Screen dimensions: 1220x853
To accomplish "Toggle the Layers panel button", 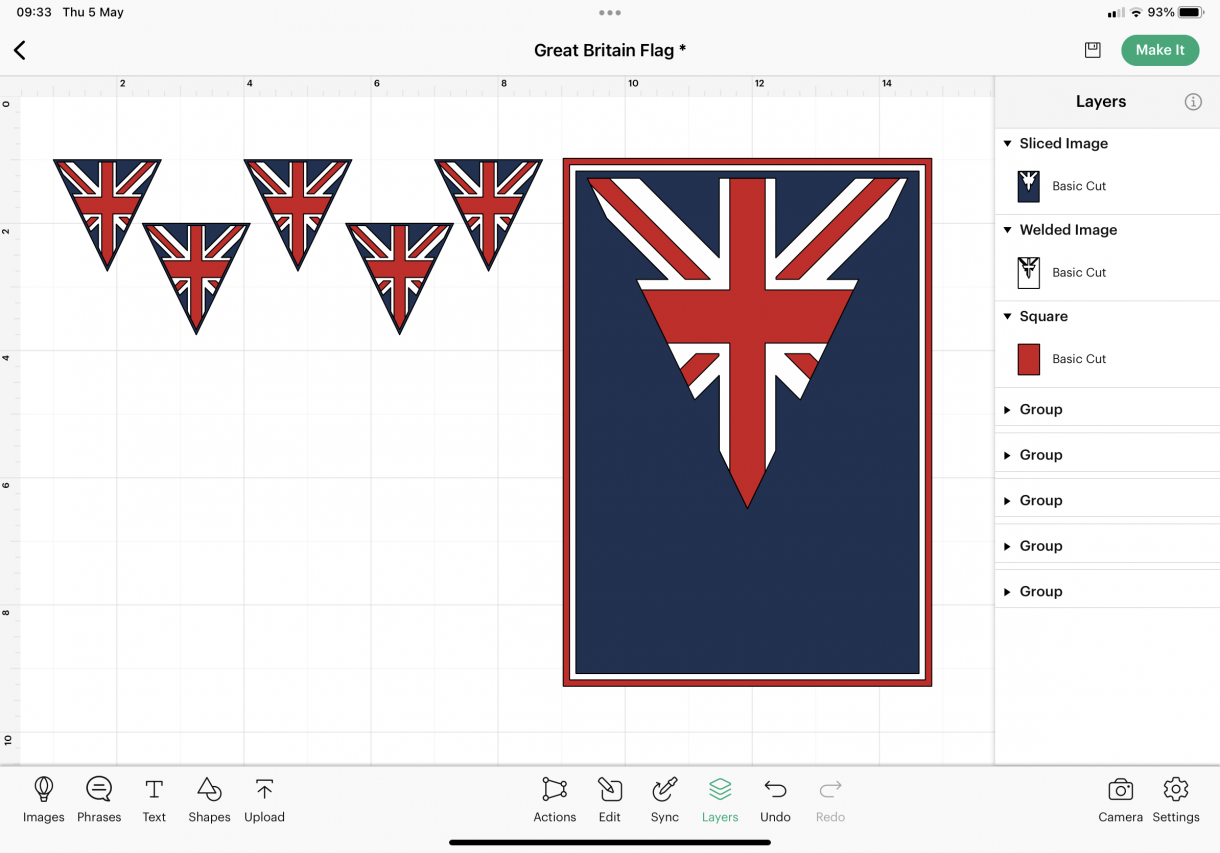I will coord(720,799).
